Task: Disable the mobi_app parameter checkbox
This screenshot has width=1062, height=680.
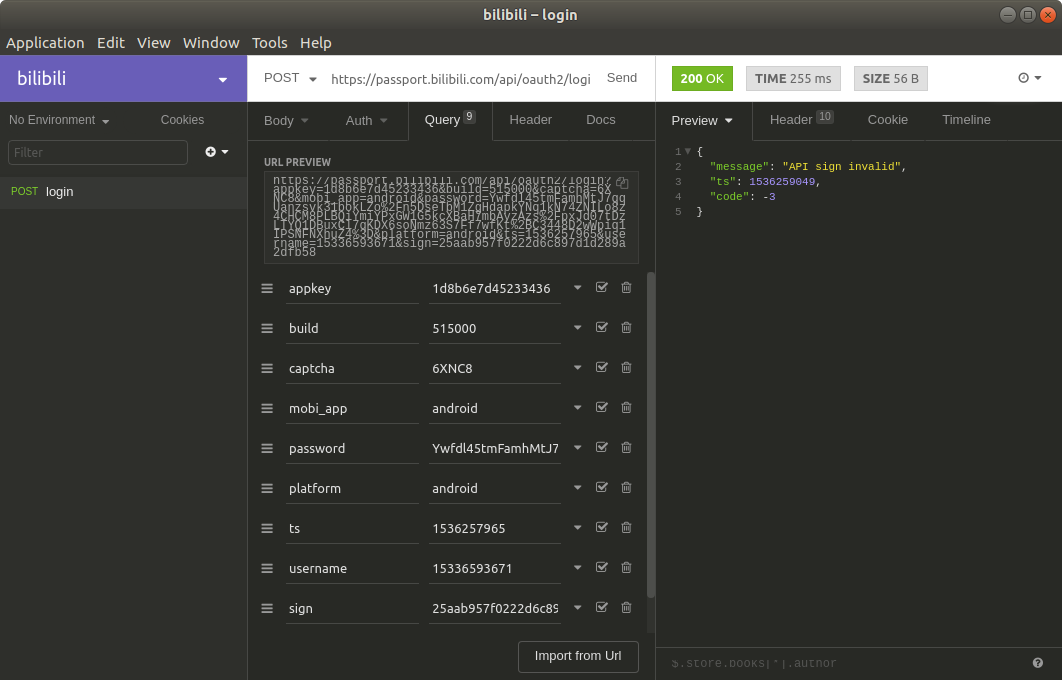Action: pos(601,407)
